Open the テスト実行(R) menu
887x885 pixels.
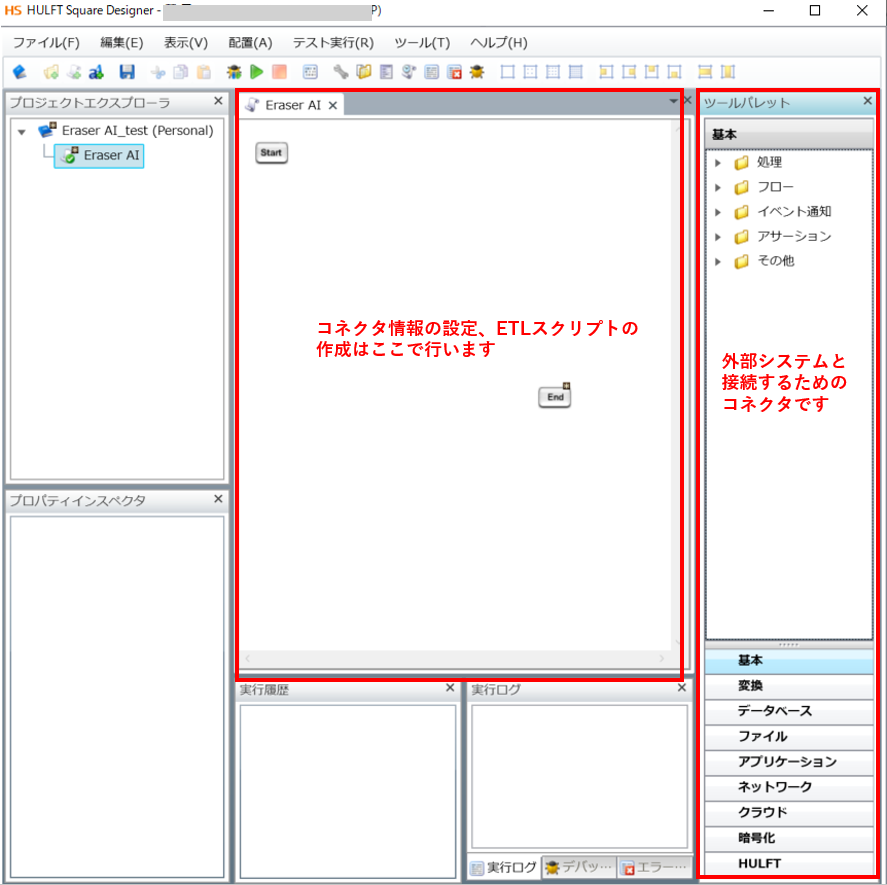tap(333, 43)
